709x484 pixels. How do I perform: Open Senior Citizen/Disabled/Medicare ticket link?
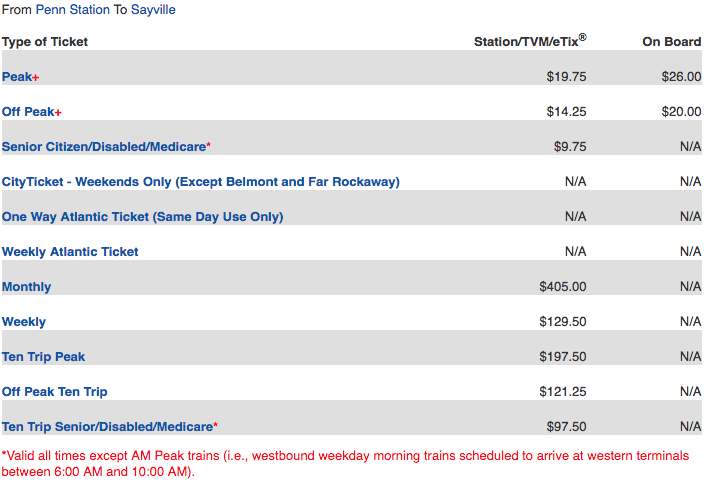click(106, 147)
